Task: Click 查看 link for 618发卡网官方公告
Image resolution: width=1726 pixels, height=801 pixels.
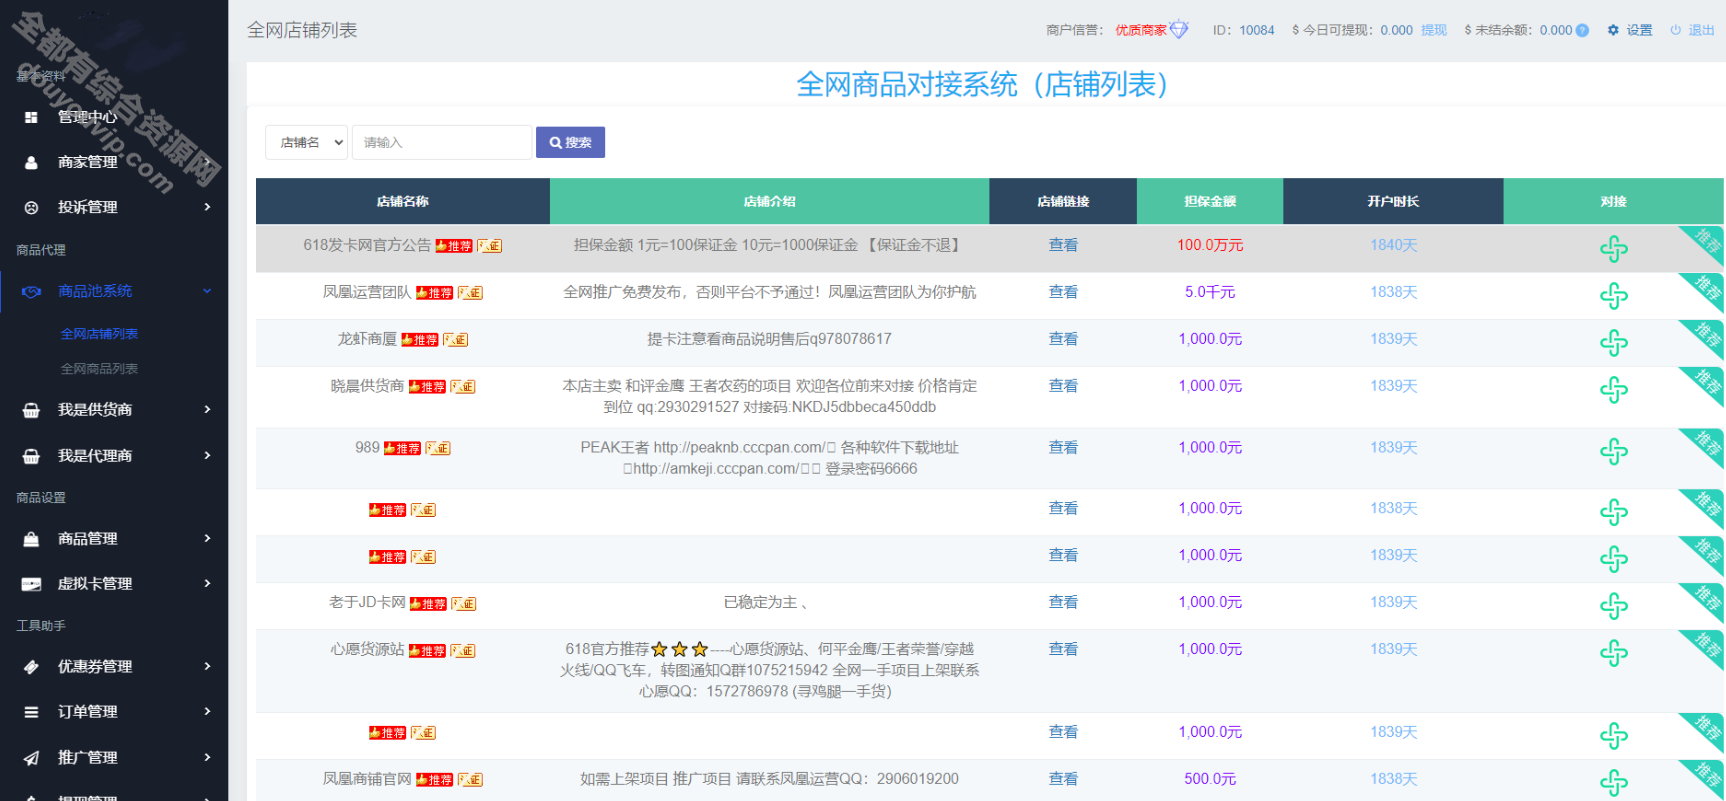Action: (x=1063, y=245)
